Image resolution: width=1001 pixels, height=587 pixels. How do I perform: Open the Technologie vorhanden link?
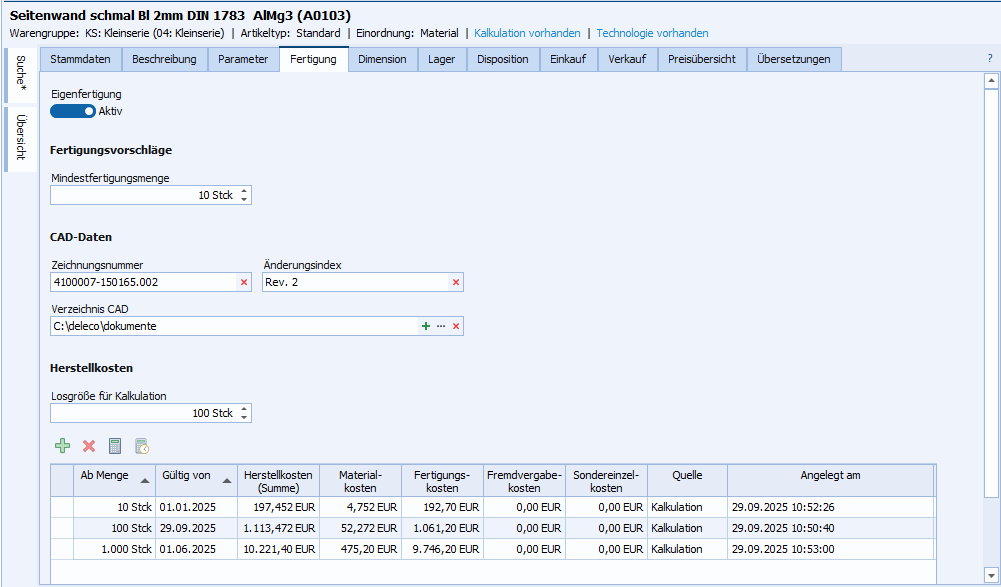tap(652, 33)
